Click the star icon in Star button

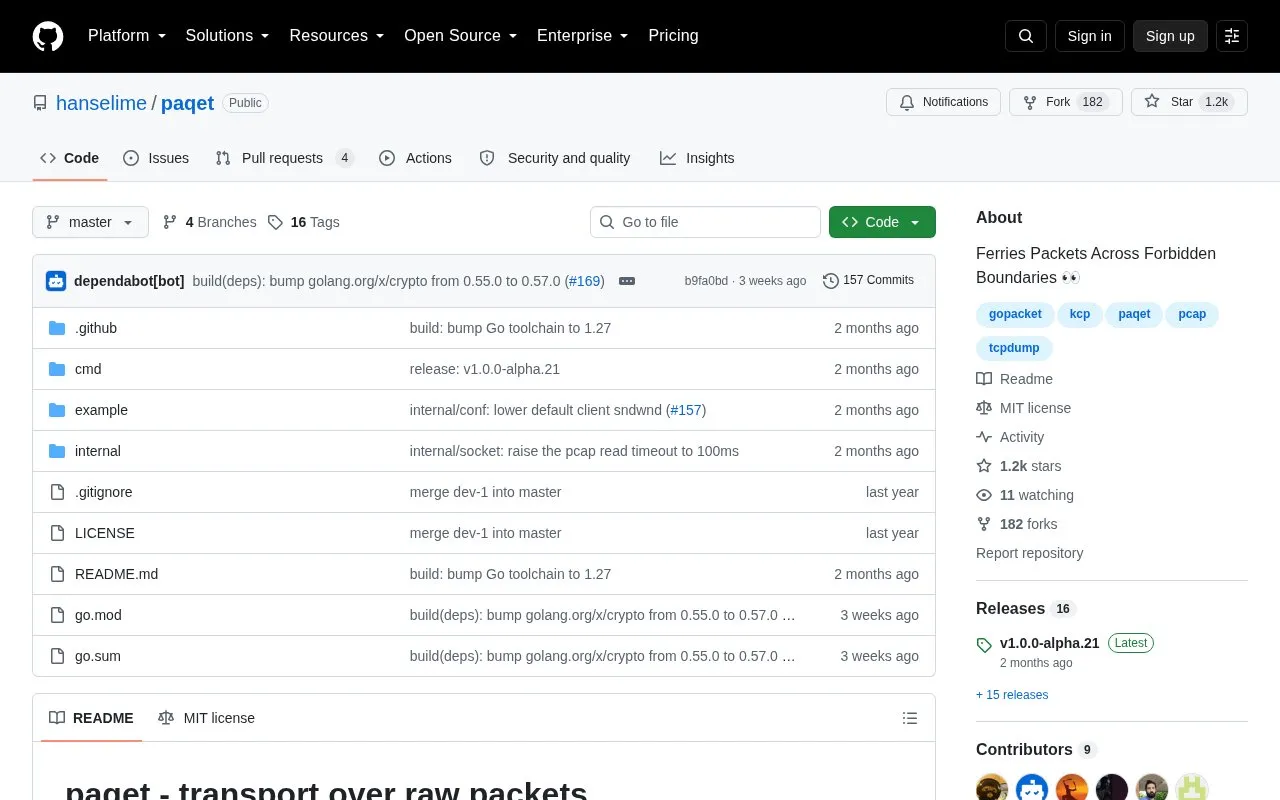(1152, 102)
